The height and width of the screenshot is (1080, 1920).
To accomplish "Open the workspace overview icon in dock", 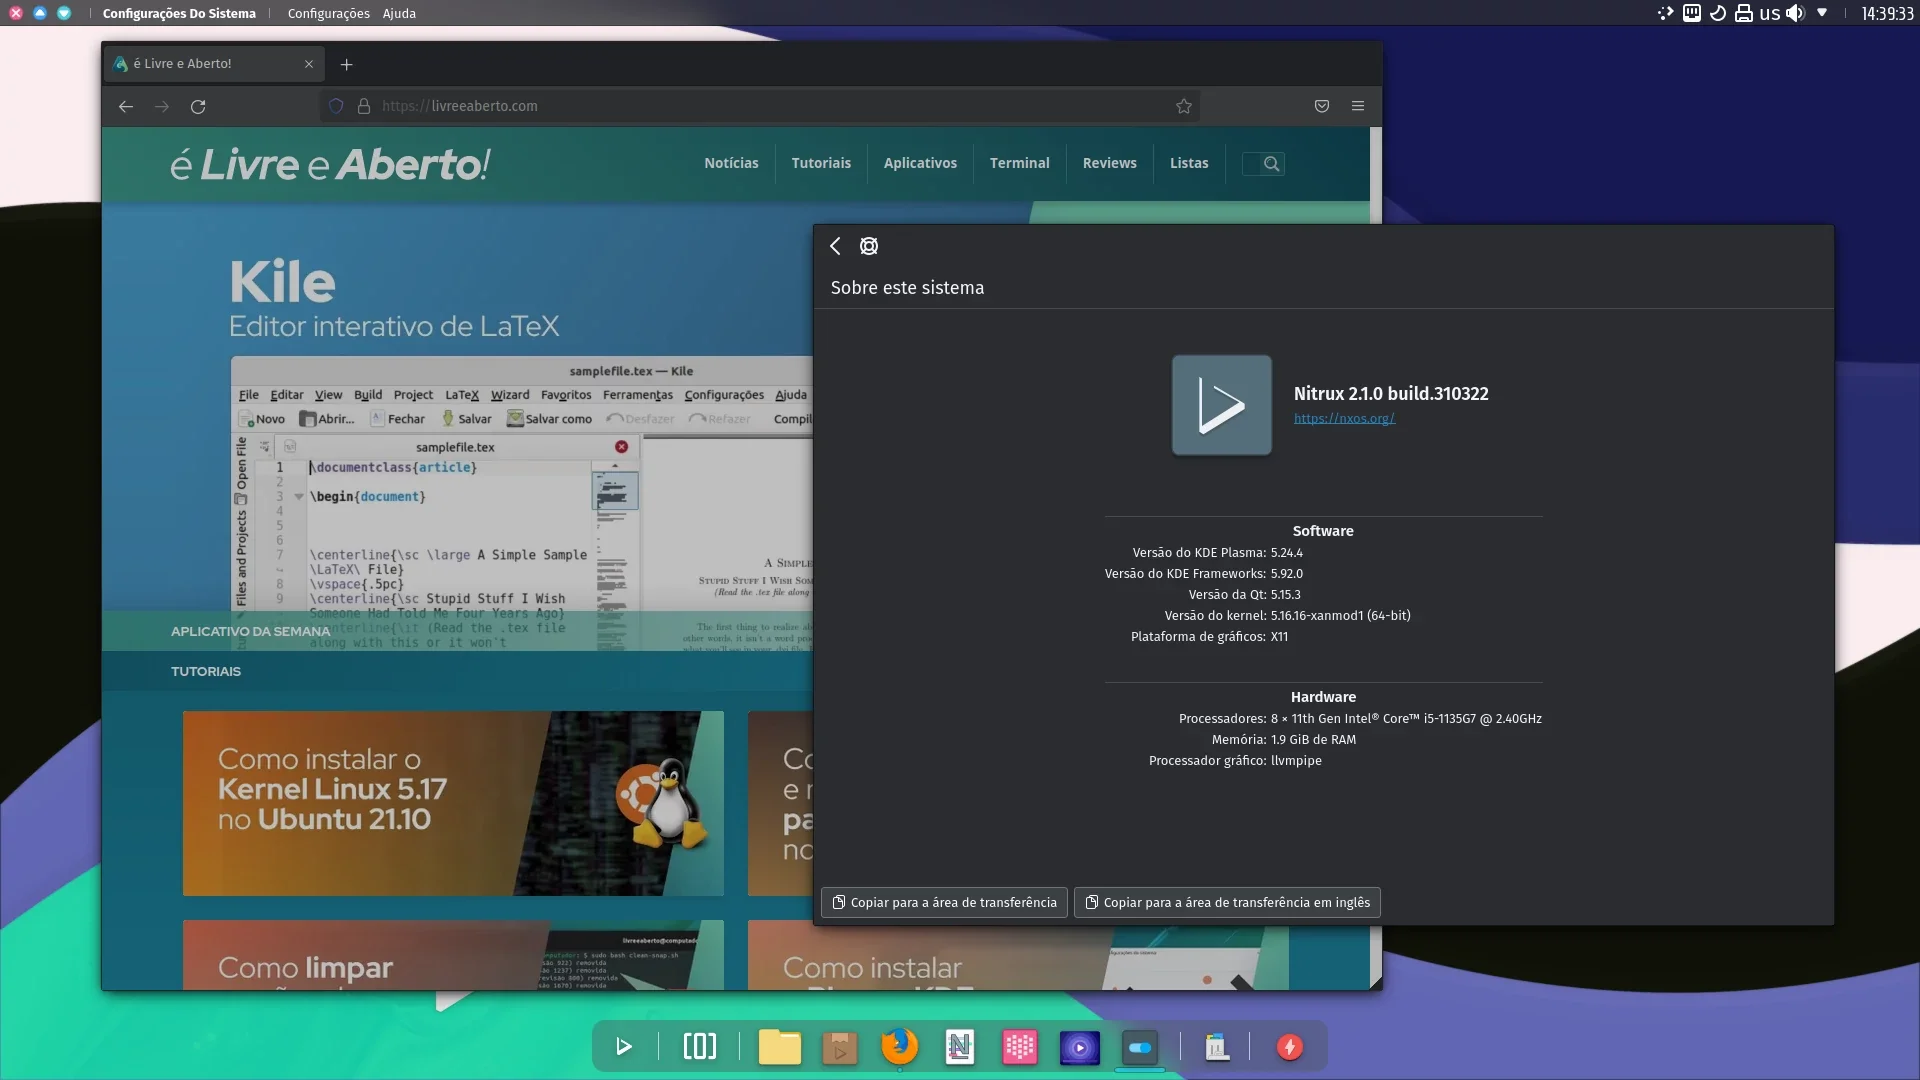I will tap(700, 1047).
